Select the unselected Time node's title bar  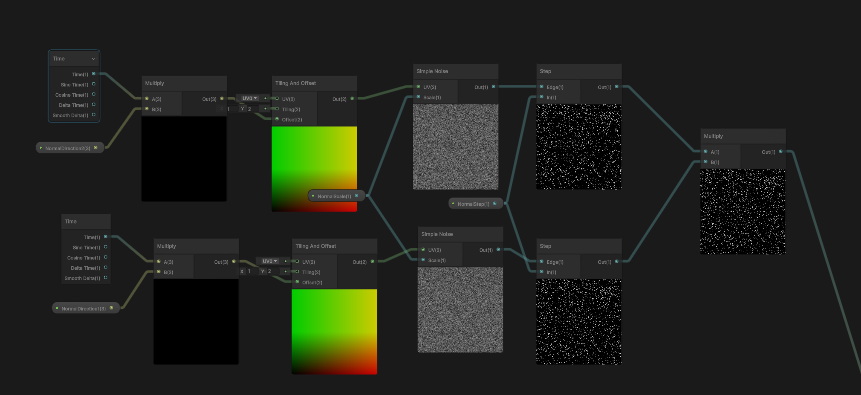(x=86, y=221)
